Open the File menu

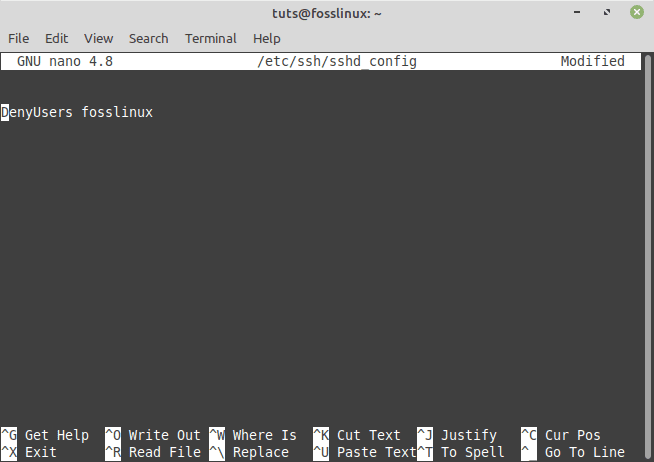[x=18, y=38]
